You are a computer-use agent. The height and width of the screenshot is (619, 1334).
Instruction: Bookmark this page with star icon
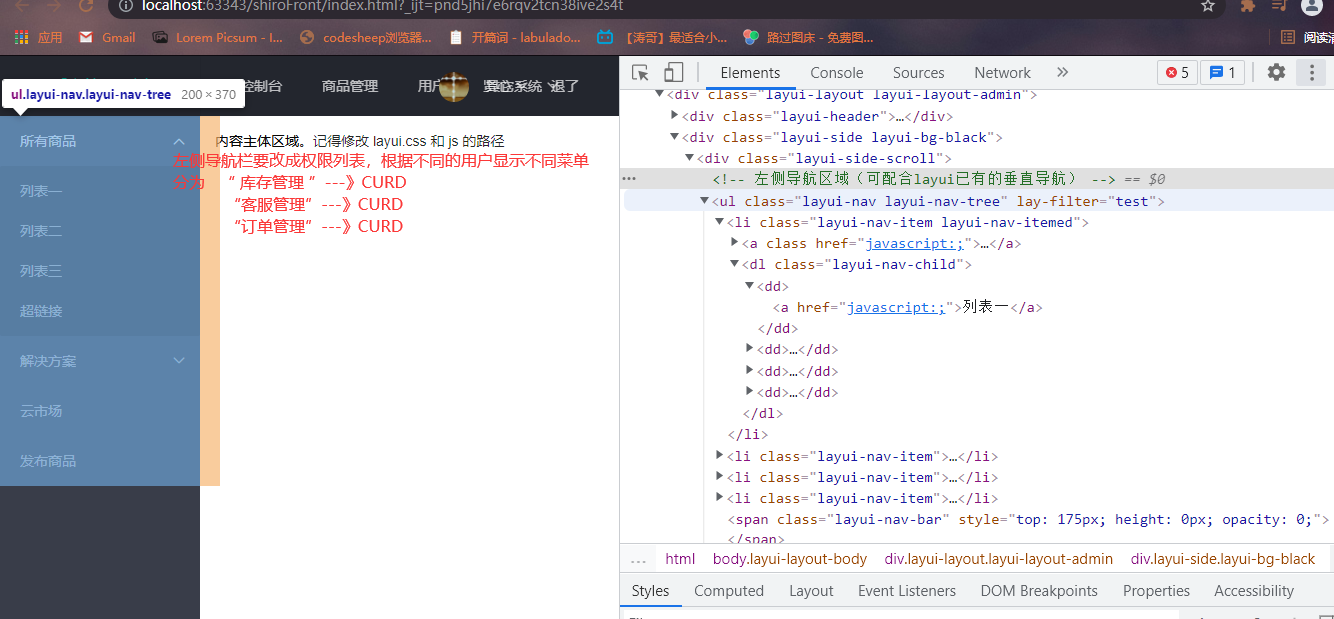(x=1208, y=6)
